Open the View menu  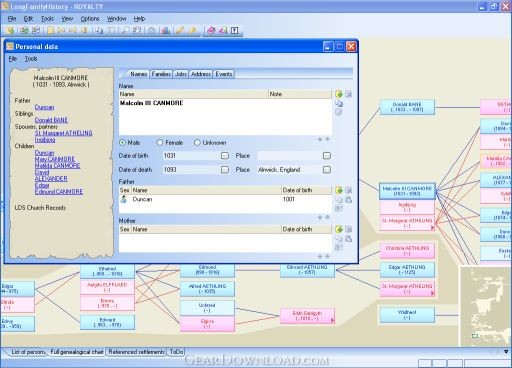tap(67, 19)
